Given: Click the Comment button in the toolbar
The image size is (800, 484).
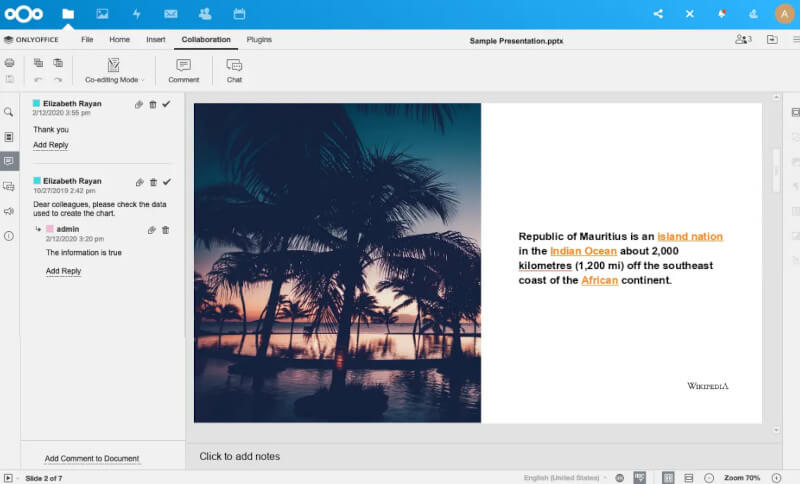Looking at the screenshot, I should (183, 69).
